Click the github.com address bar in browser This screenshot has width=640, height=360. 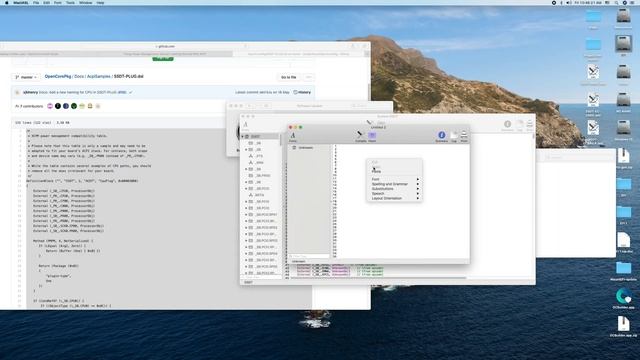pos(165,47)
